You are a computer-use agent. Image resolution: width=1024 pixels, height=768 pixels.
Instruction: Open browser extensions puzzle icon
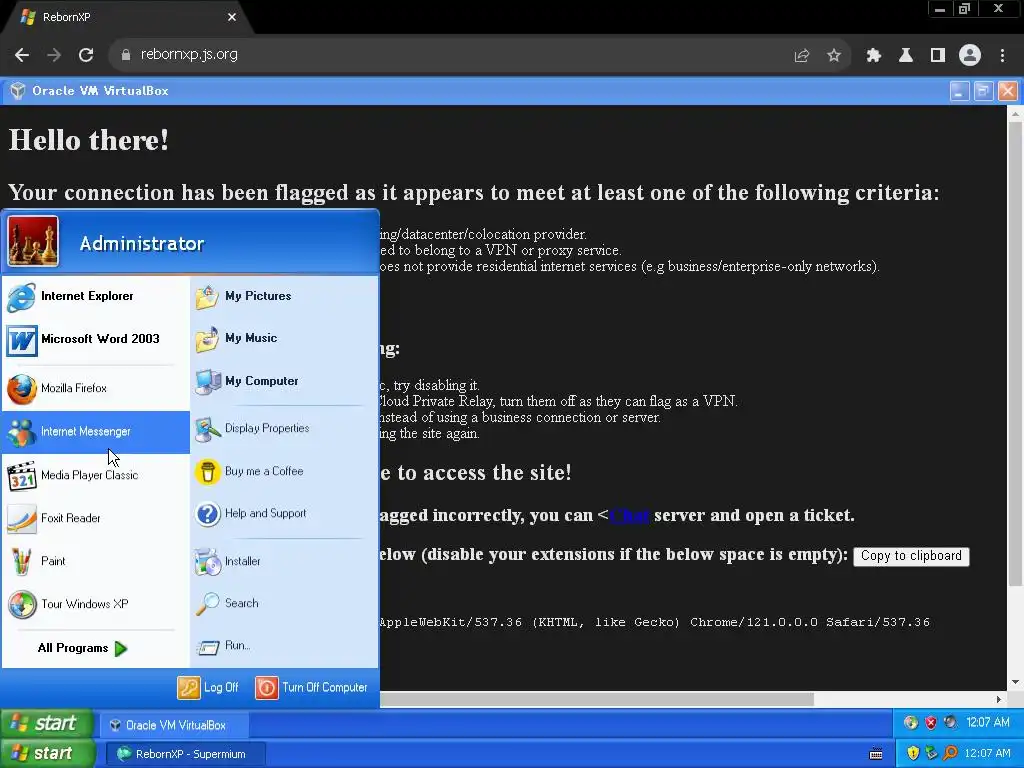(874, 56)
